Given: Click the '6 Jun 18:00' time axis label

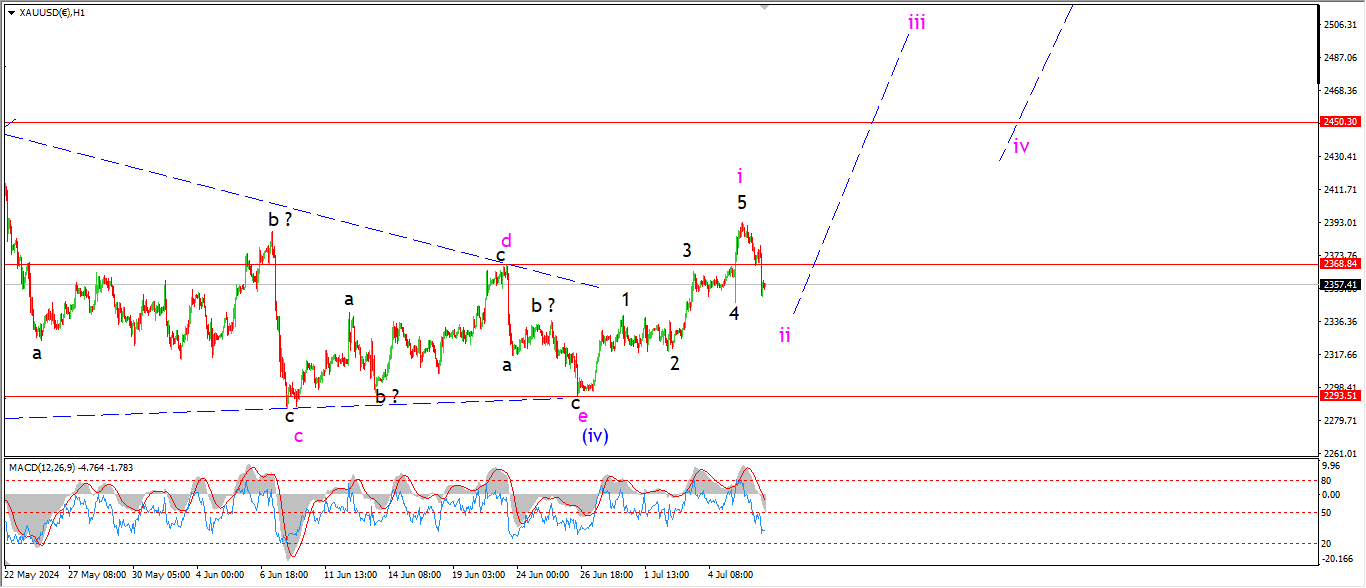Looking at the screenshot, I should coord(284,575).
